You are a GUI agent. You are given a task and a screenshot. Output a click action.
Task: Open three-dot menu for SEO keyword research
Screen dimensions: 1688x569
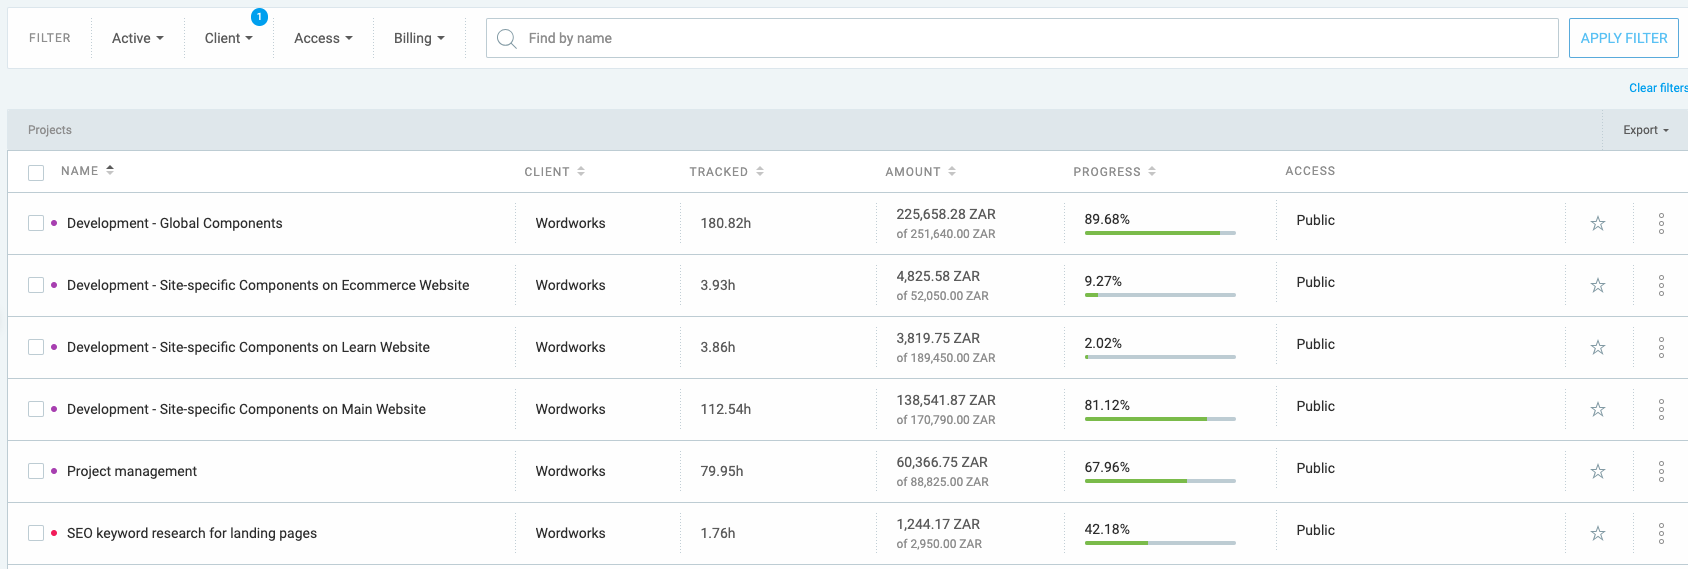click(1661, 533)
